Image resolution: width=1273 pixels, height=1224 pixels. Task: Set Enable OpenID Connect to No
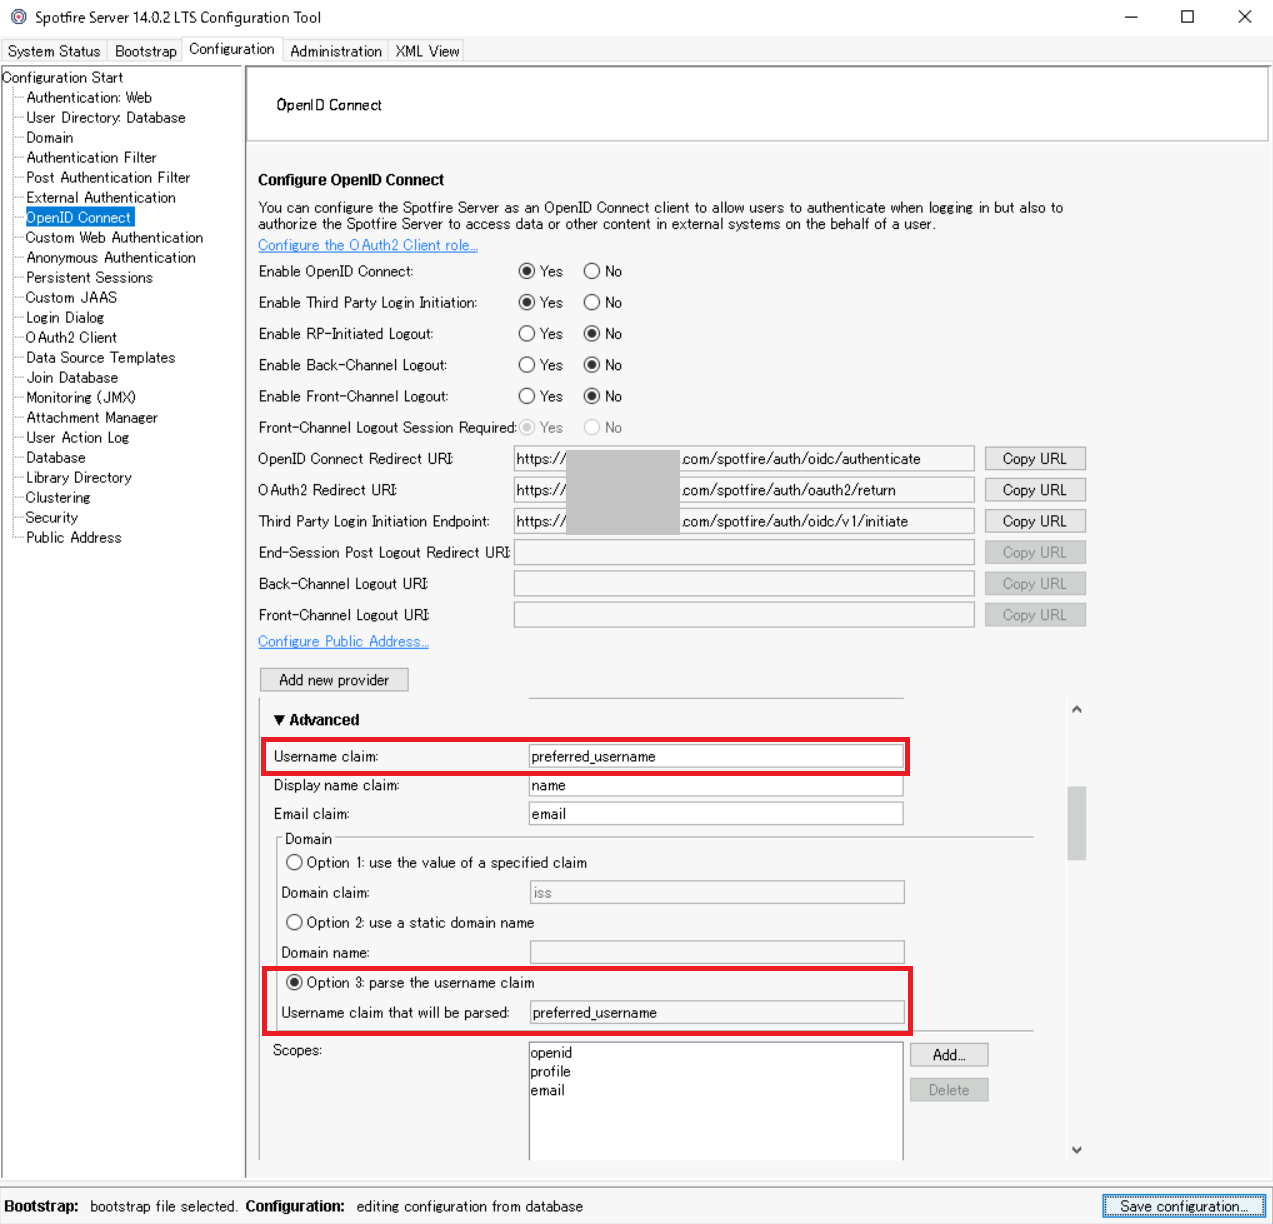[x=592, y=271]
